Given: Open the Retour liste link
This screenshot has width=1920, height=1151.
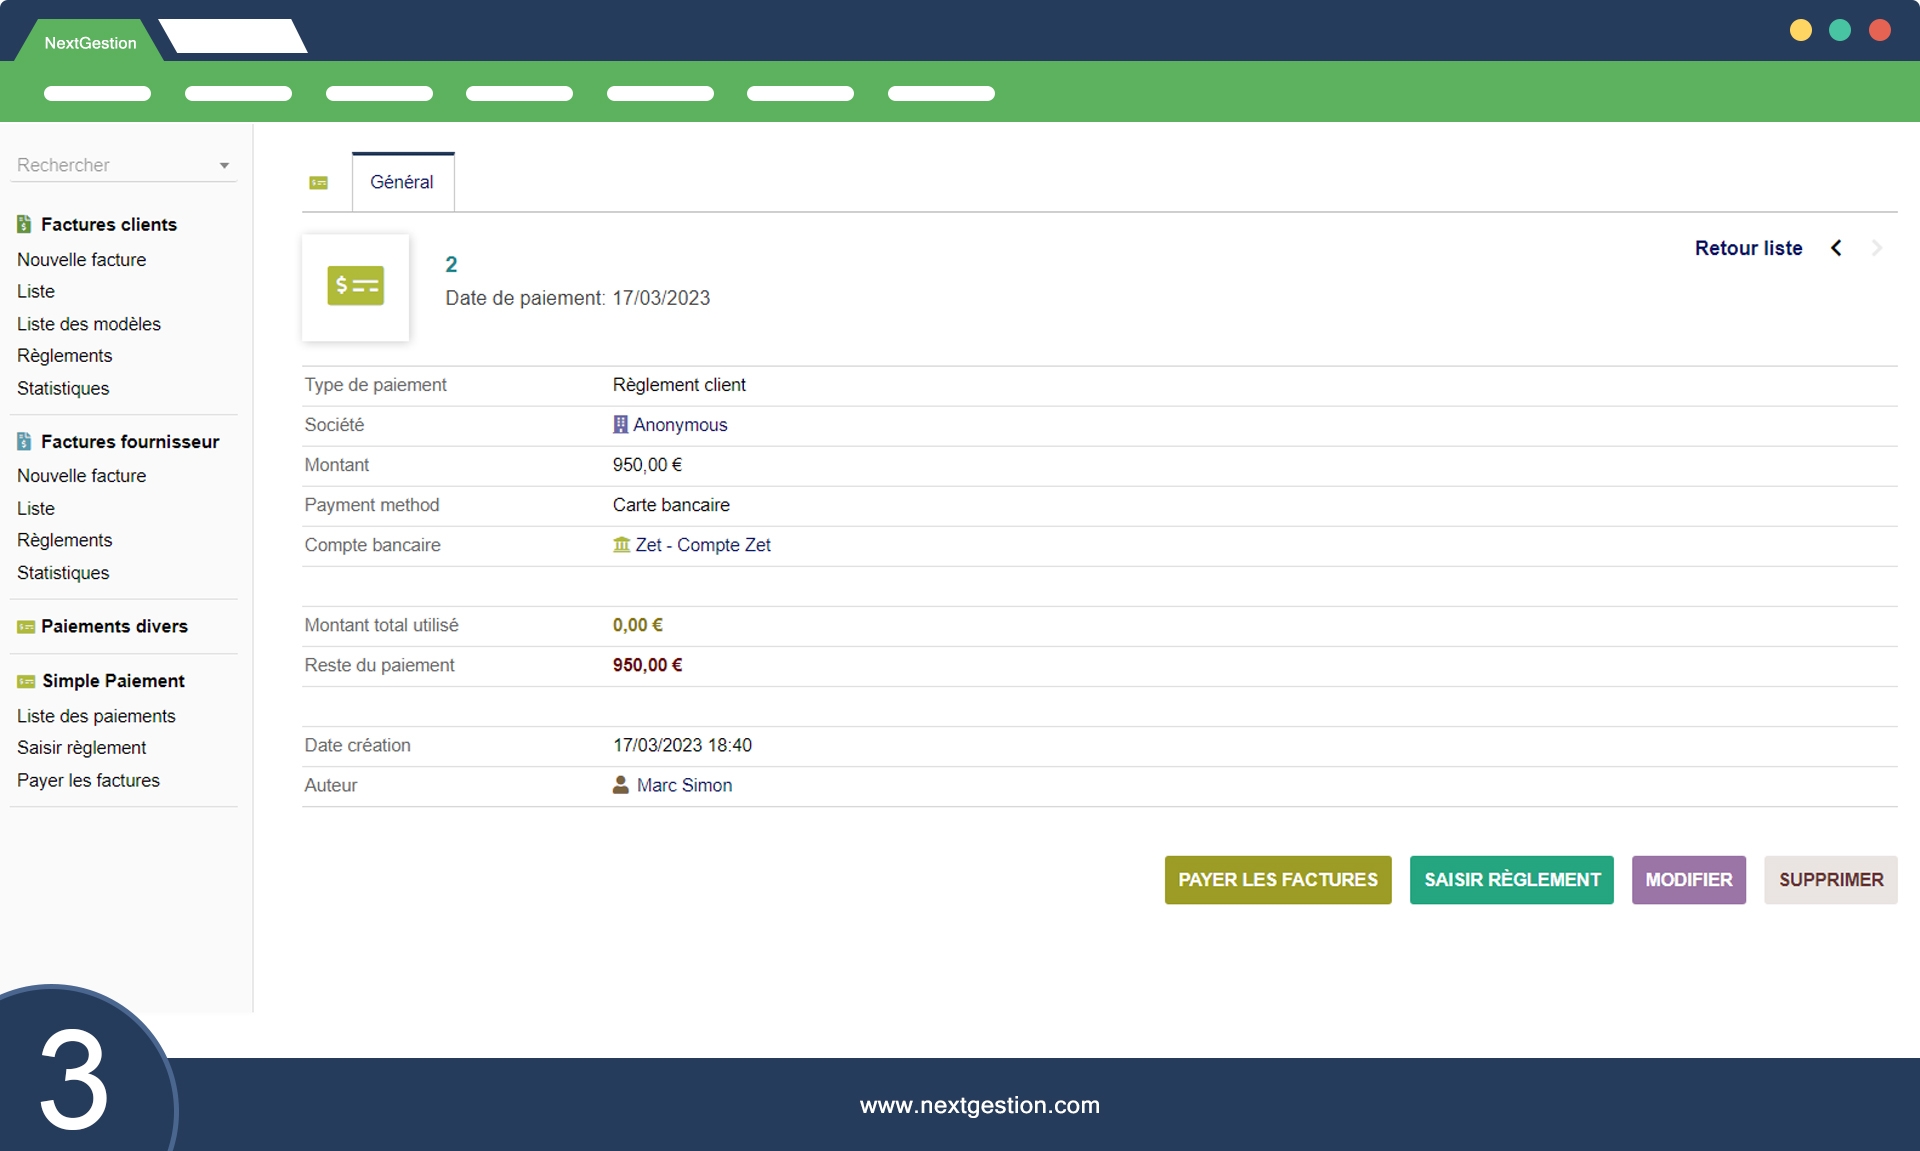Looking at the screenshot, I should pos(1748,248).
